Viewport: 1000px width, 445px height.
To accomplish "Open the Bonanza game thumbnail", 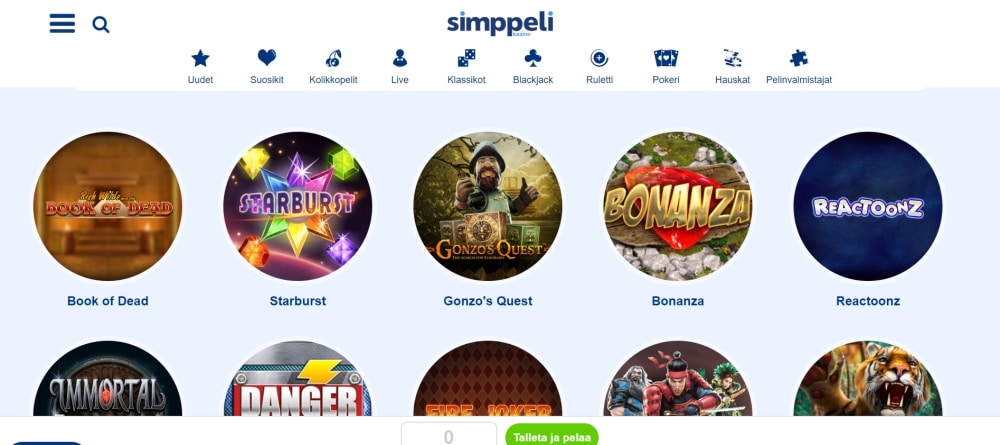I will (x=677, y=206).
